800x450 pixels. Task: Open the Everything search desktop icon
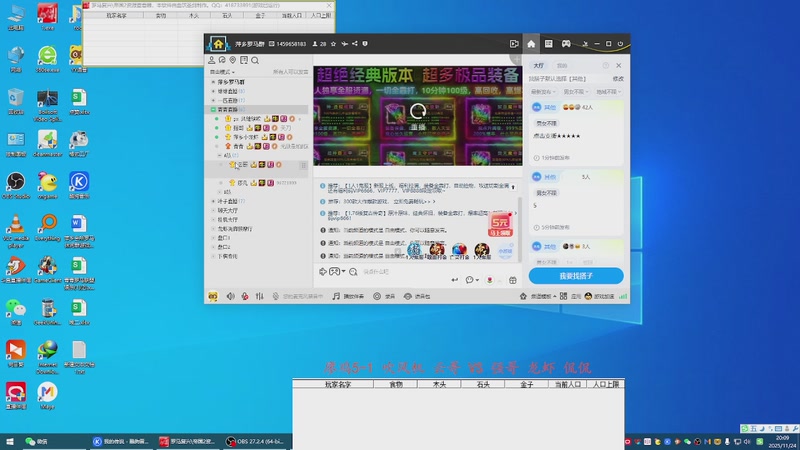point(47,228)
